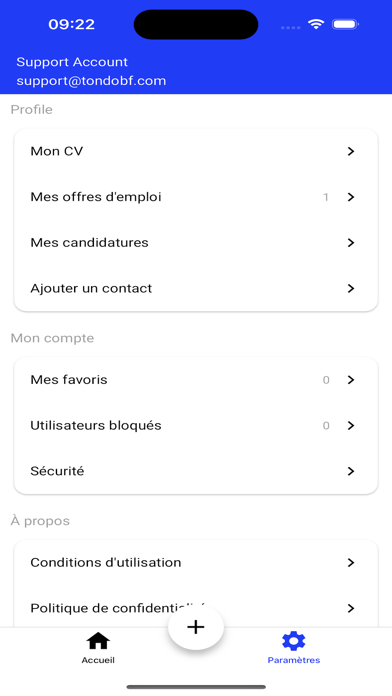Open the Mes favoris chevron

tap(351, 380)
